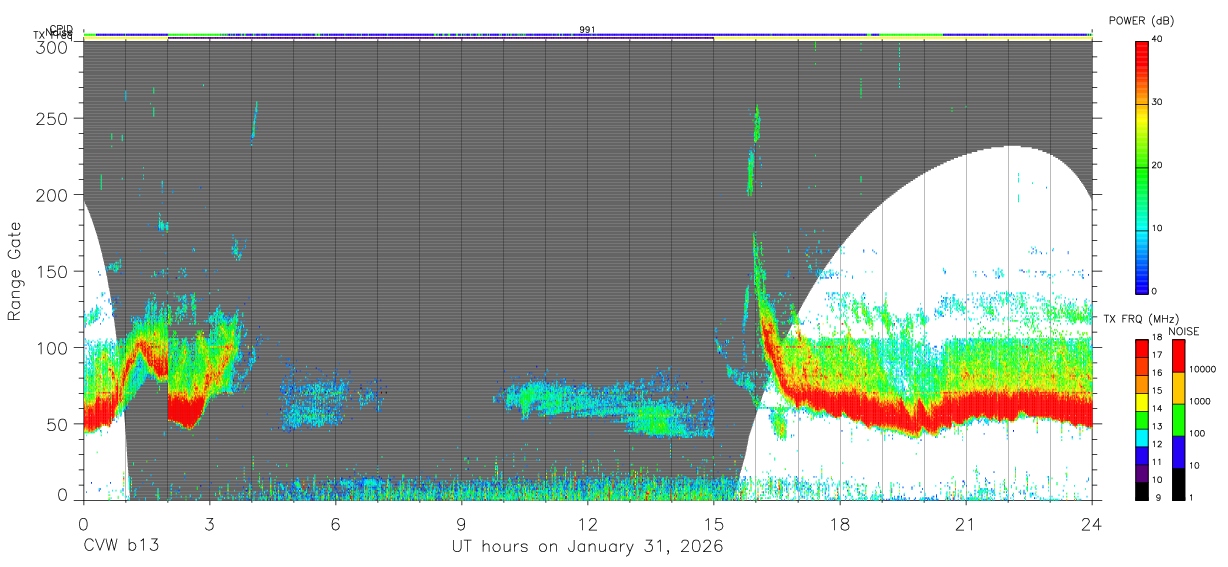Click the 'POWER (dB)' label

1141,21
